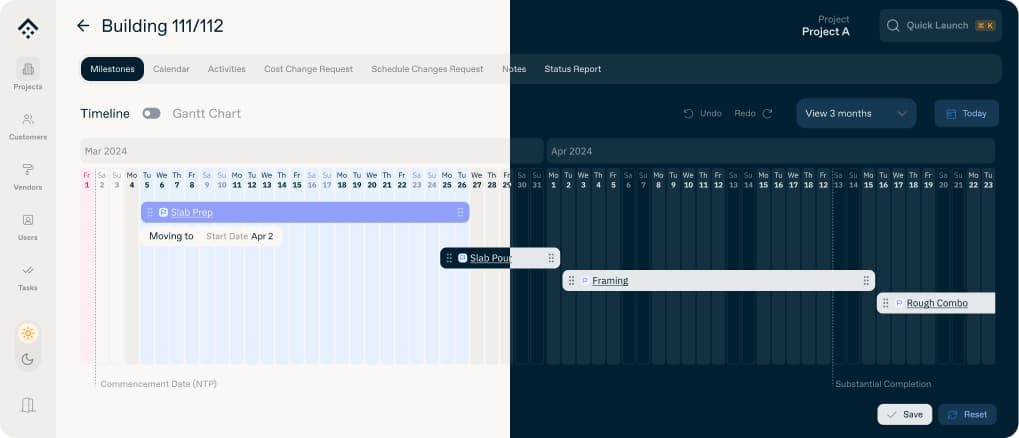Open Customers in the sidebar
Screen dimensions: 1019x438
click(28, 125)
